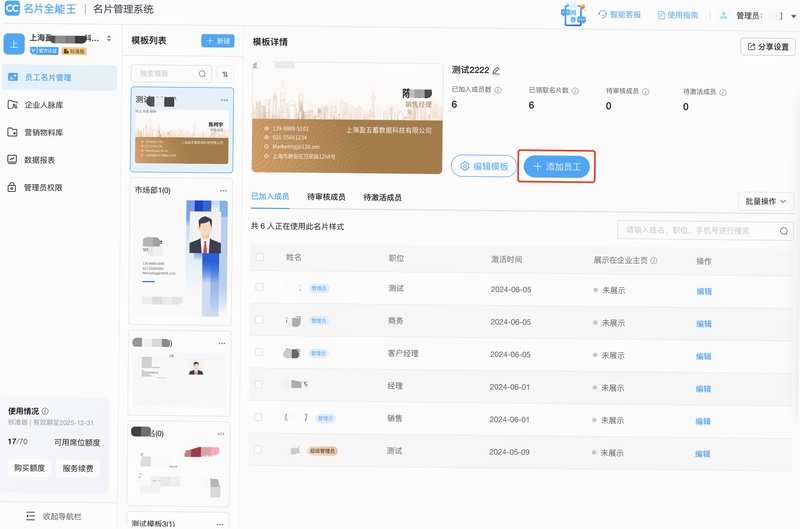Click the 添加员工 button
The image size is (800, 529).
pyautogui.click(x=557, y=166)
